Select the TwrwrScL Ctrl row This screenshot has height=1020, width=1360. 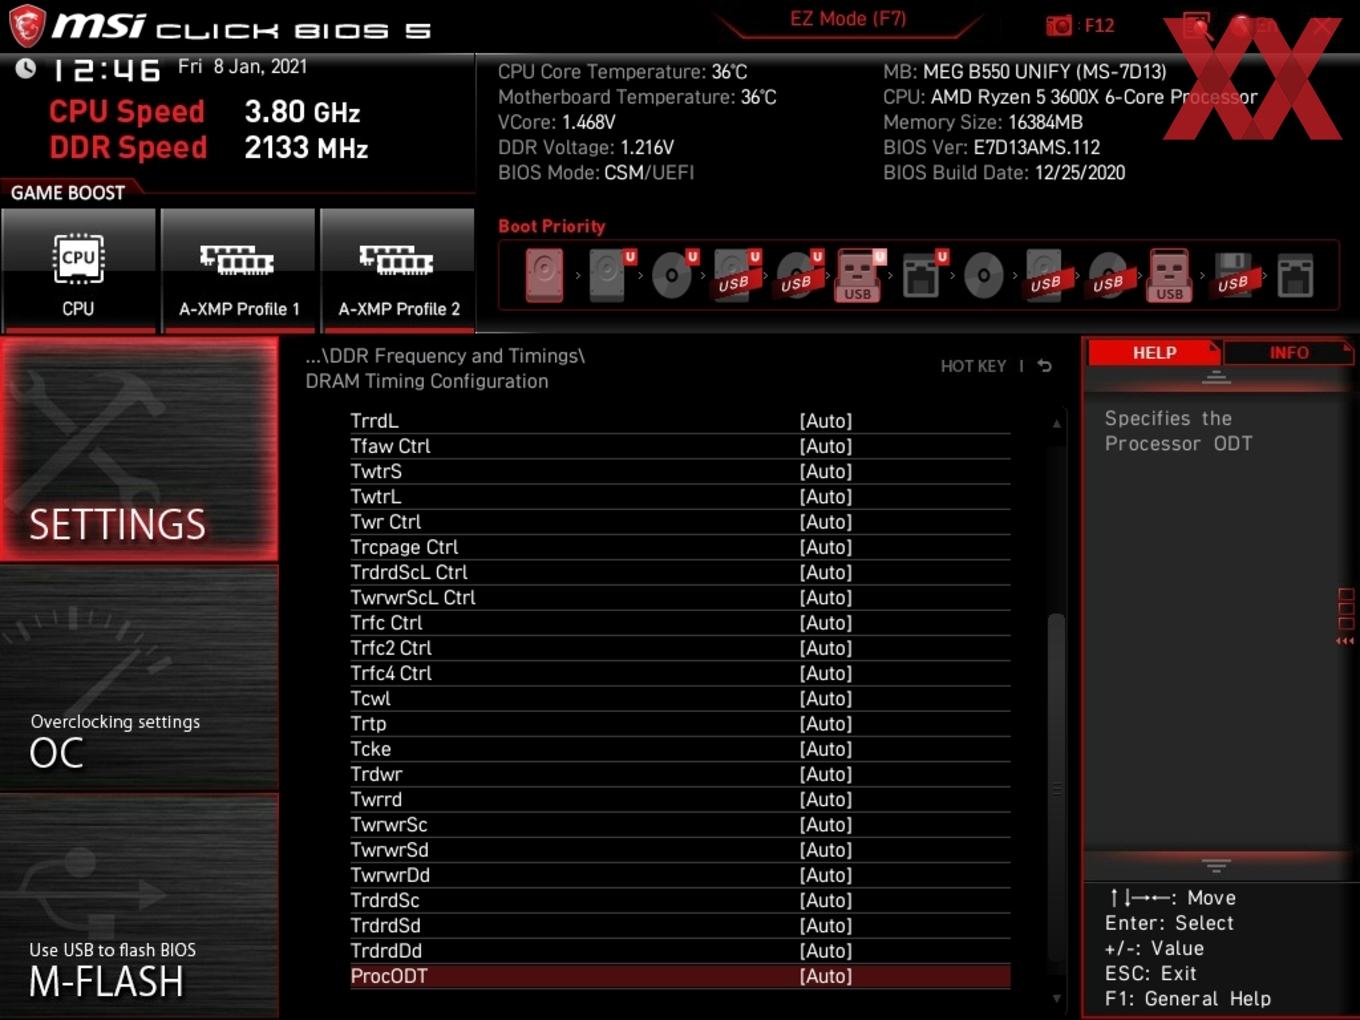(680, 598)
